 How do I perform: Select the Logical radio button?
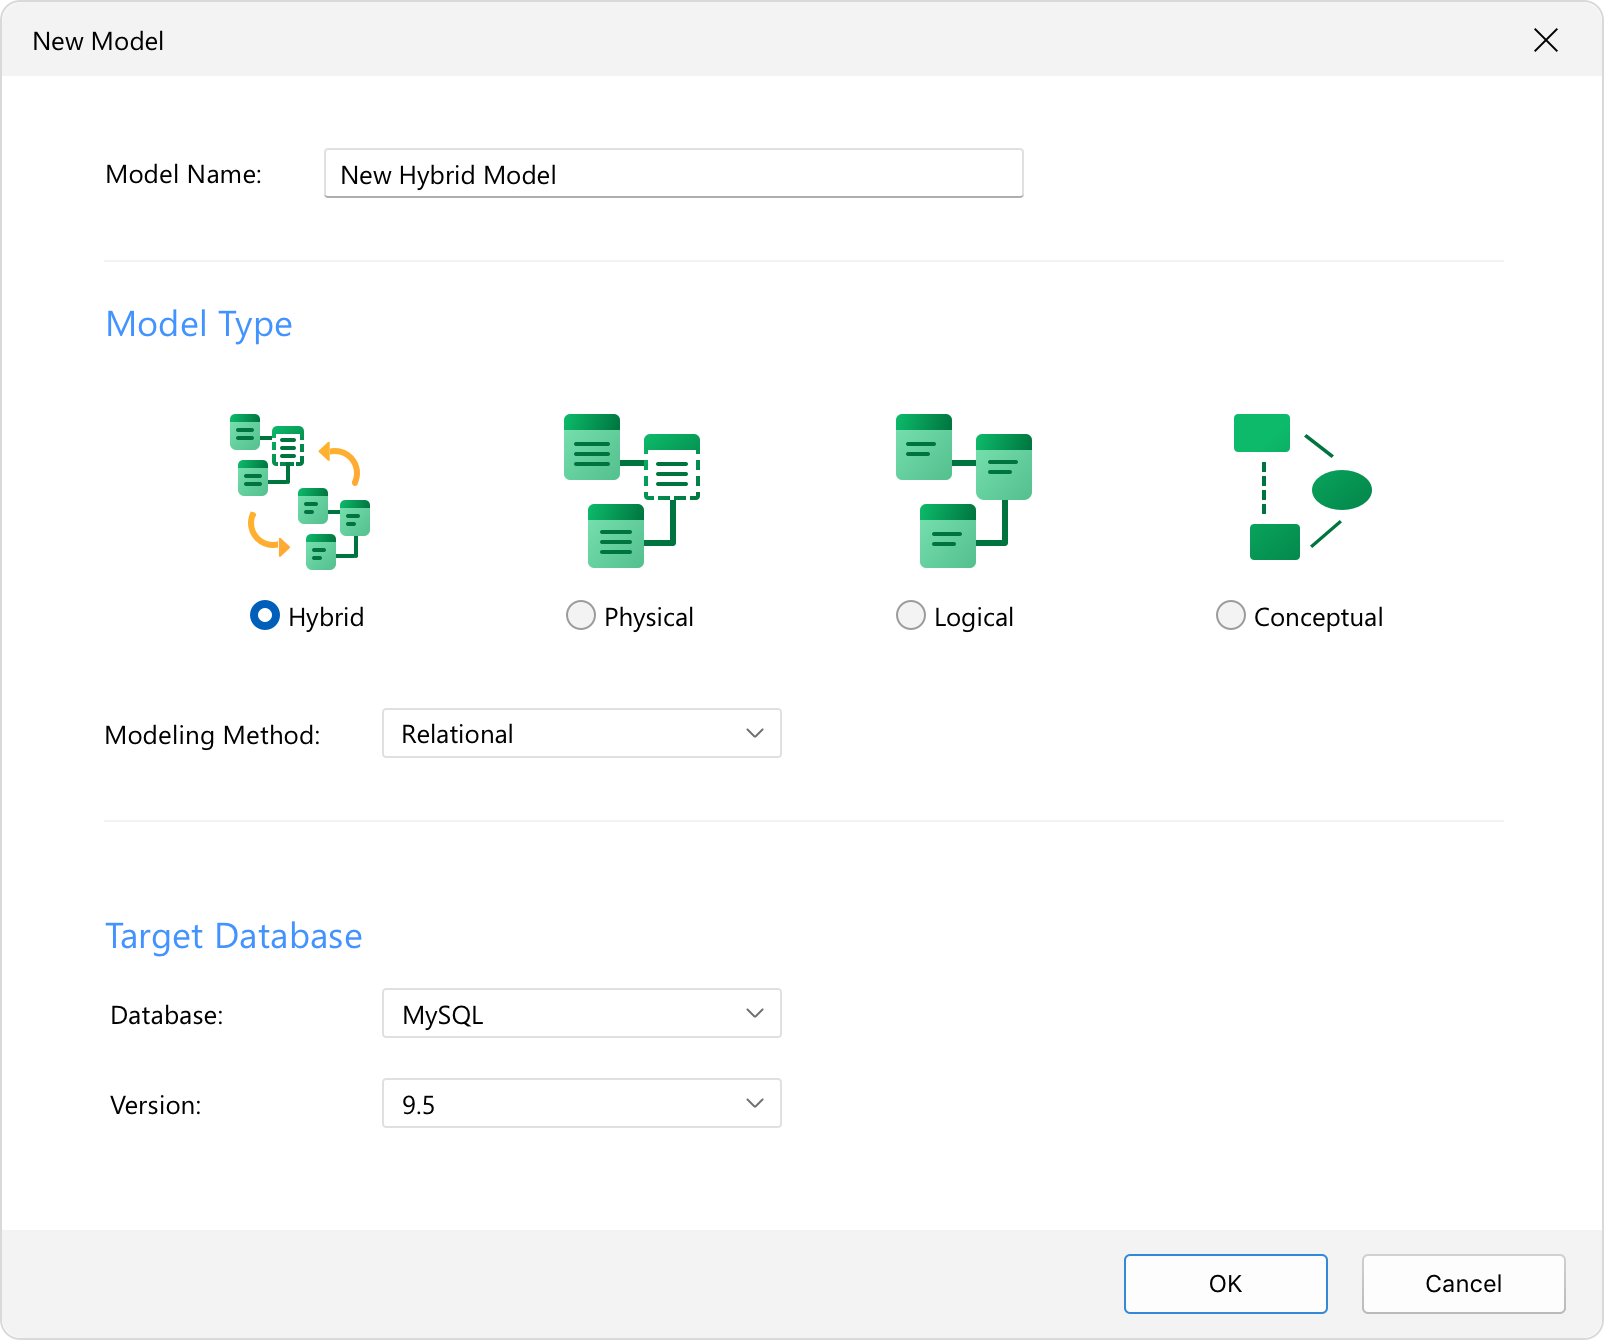pos(911,615)
